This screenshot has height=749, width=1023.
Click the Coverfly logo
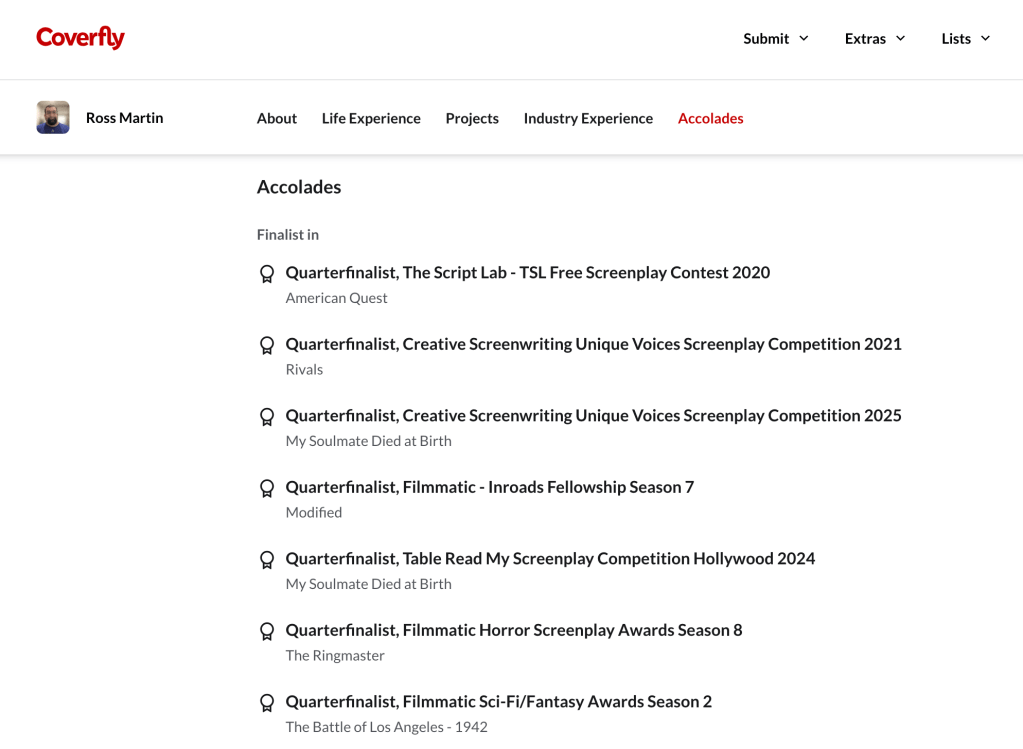[x=80, y=38]
